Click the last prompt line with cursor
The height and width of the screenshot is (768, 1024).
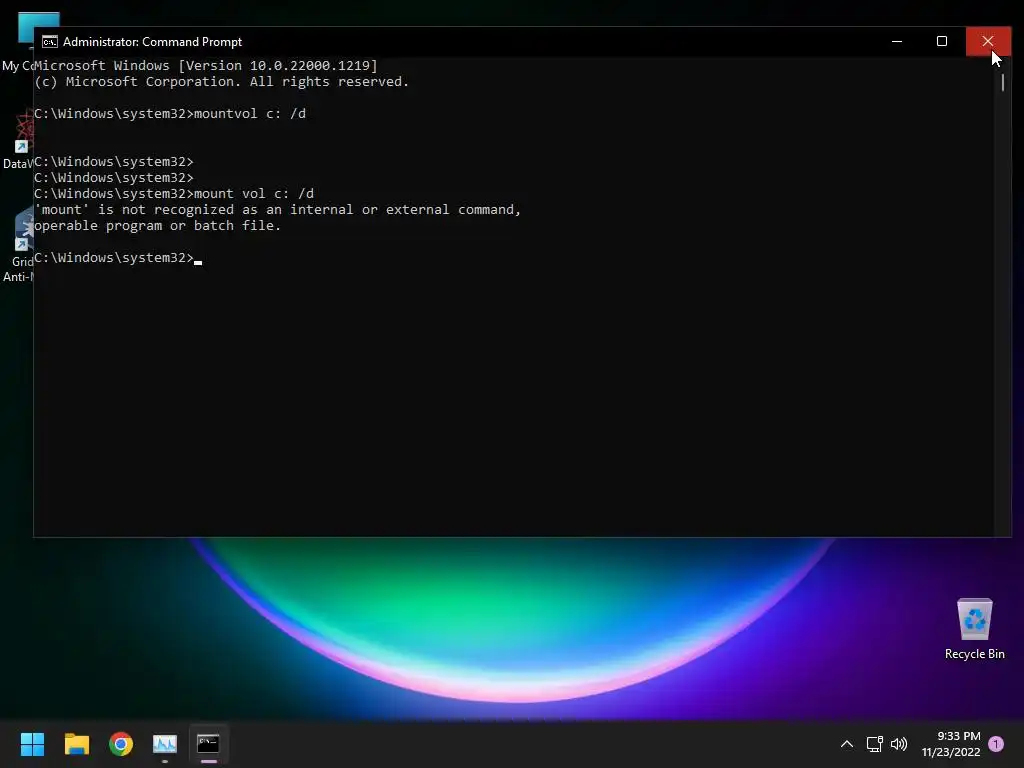[x=118, y=257]
